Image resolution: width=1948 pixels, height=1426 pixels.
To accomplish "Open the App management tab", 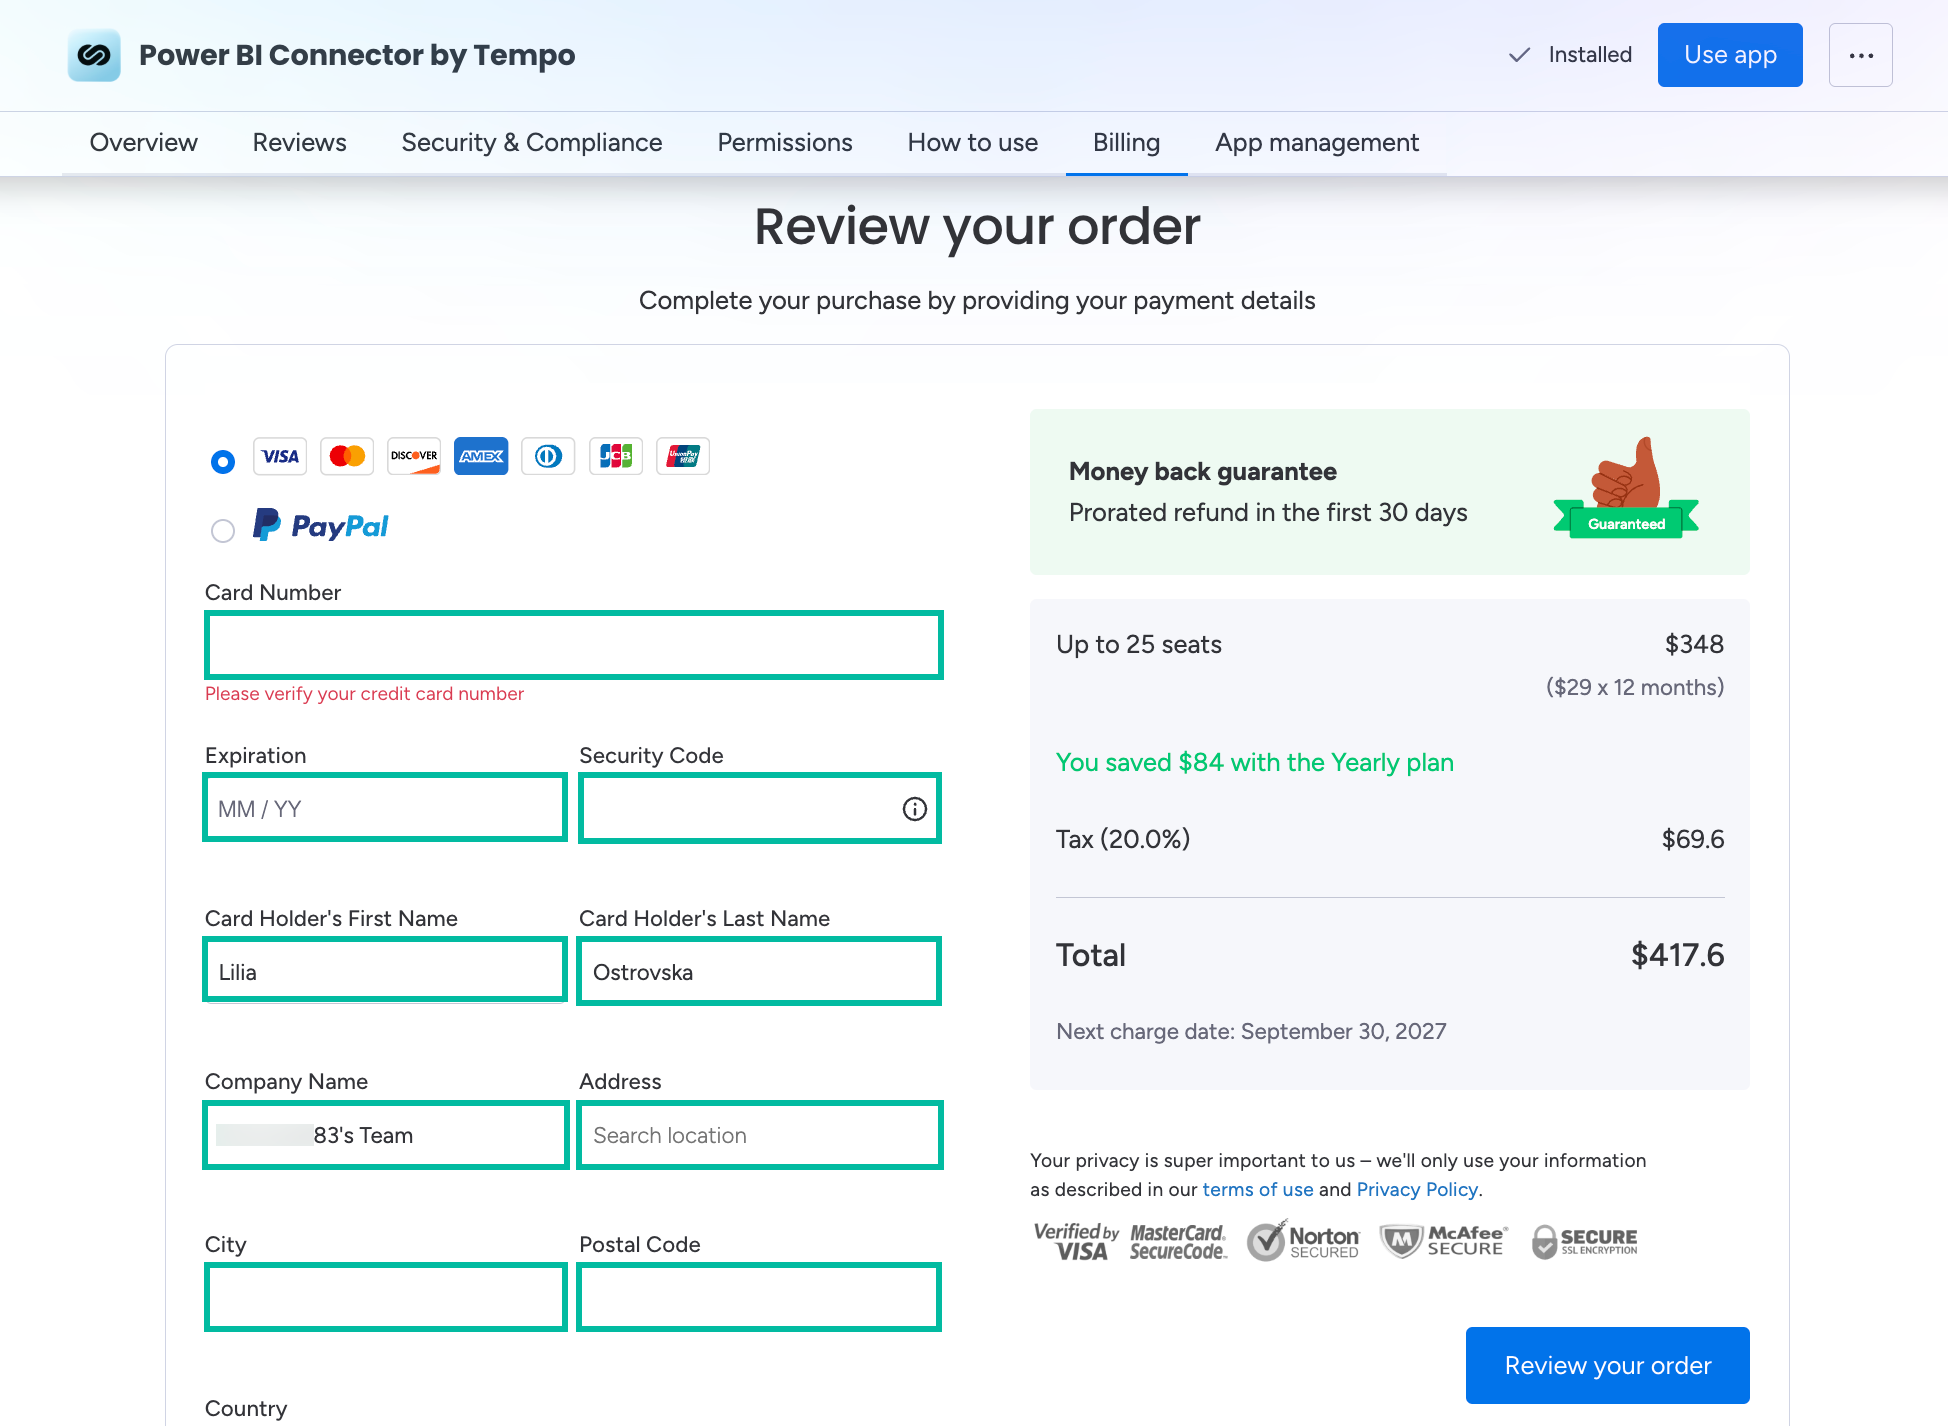I will point(1317,143).
